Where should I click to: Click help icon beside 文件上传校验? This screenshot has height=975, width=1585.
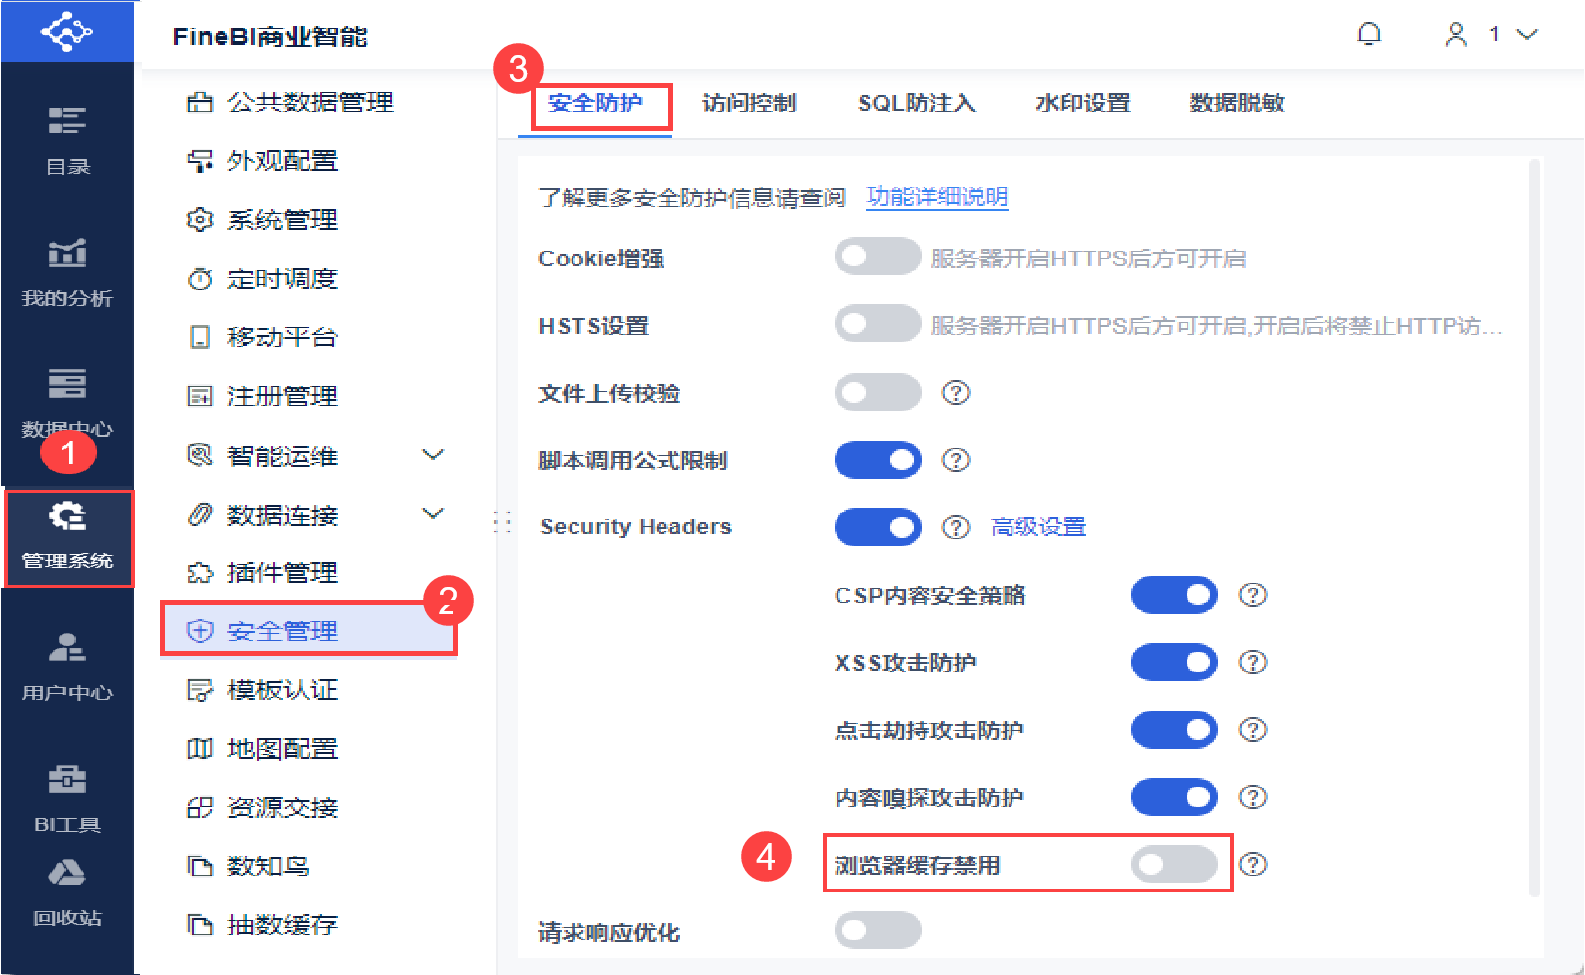tap(956, 393)
